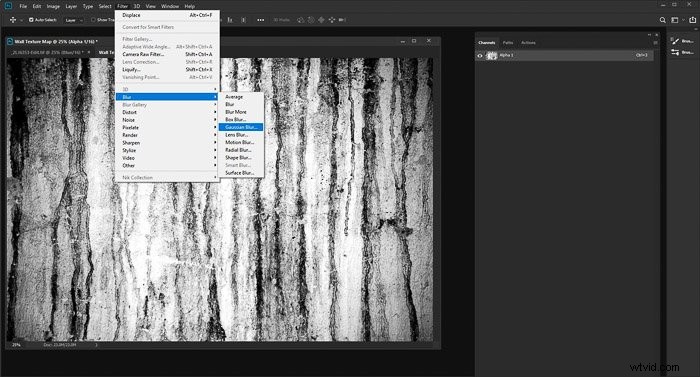Image resolution: width=700 pixels, height=377 pixels.
Task: Open the Help menu
Action: (190, 6)
